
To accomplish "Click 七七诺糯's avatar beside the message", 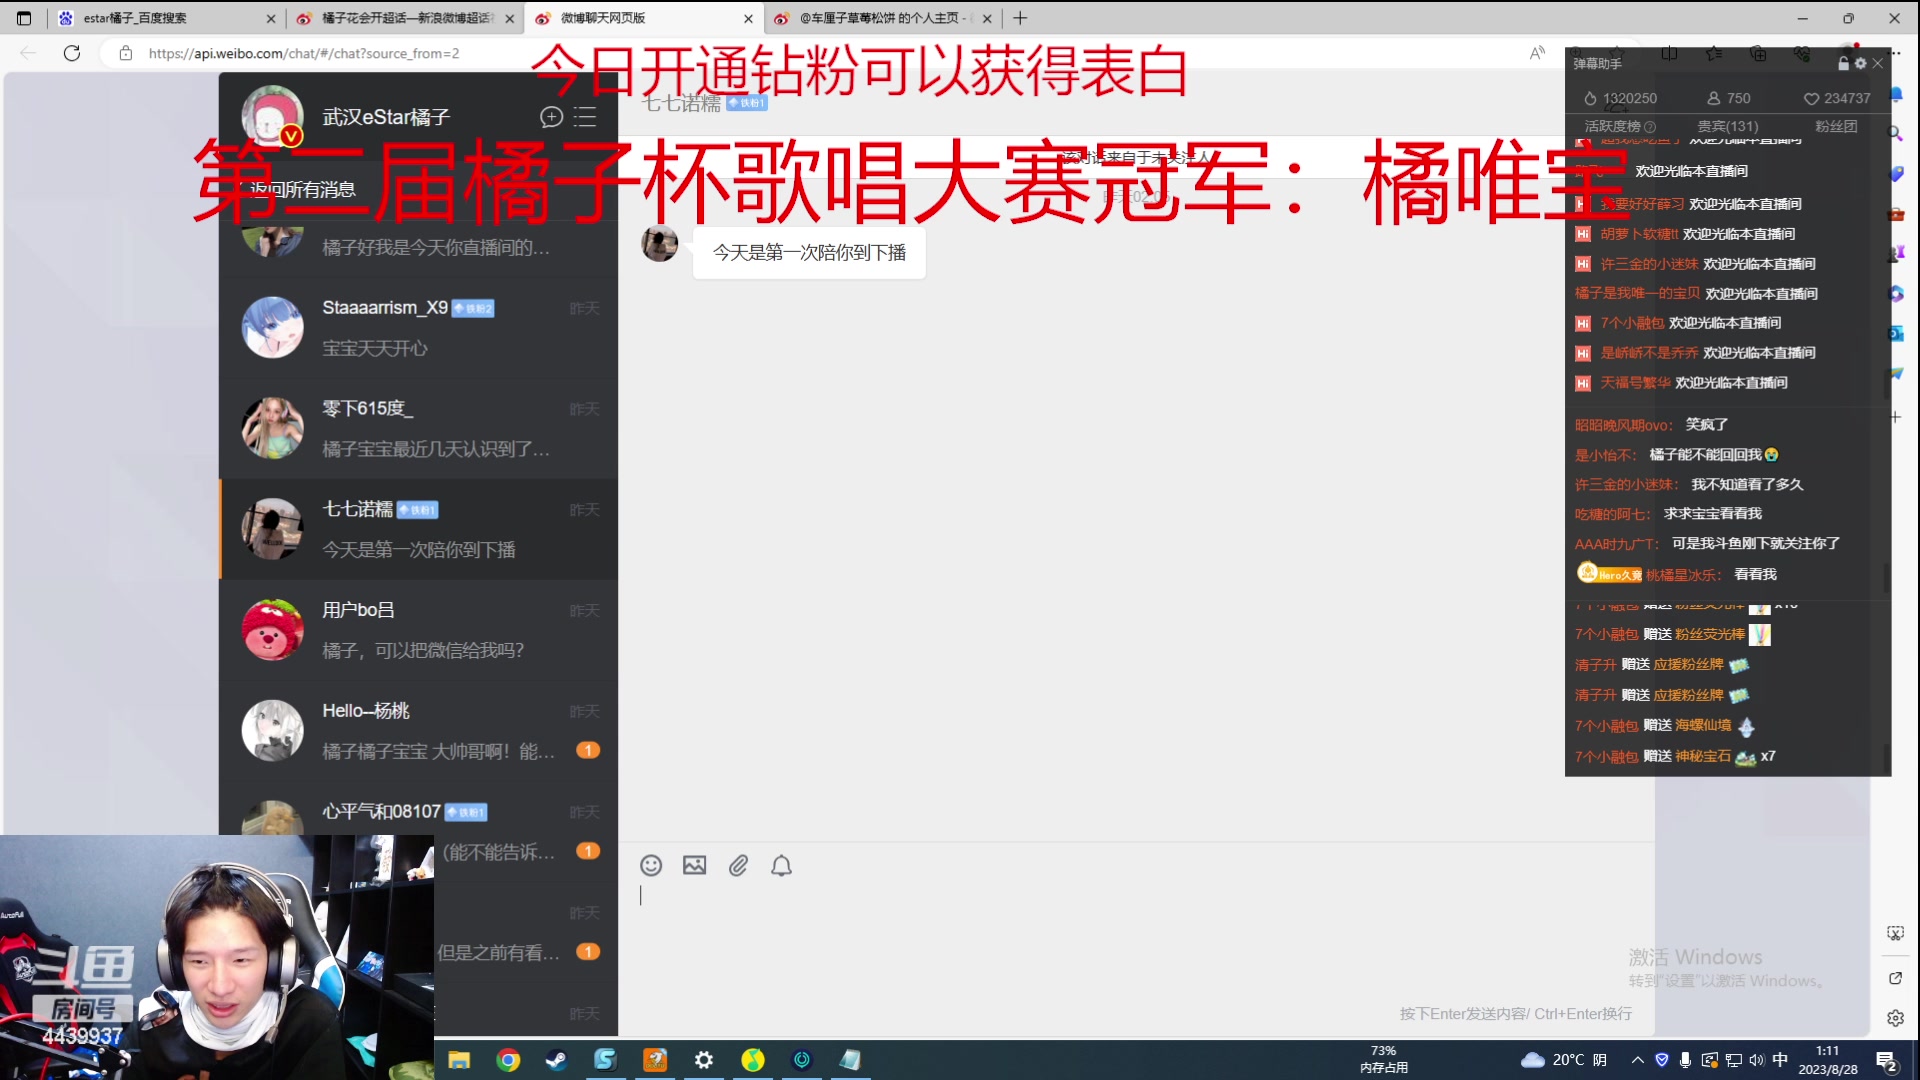I will (659, 243).
